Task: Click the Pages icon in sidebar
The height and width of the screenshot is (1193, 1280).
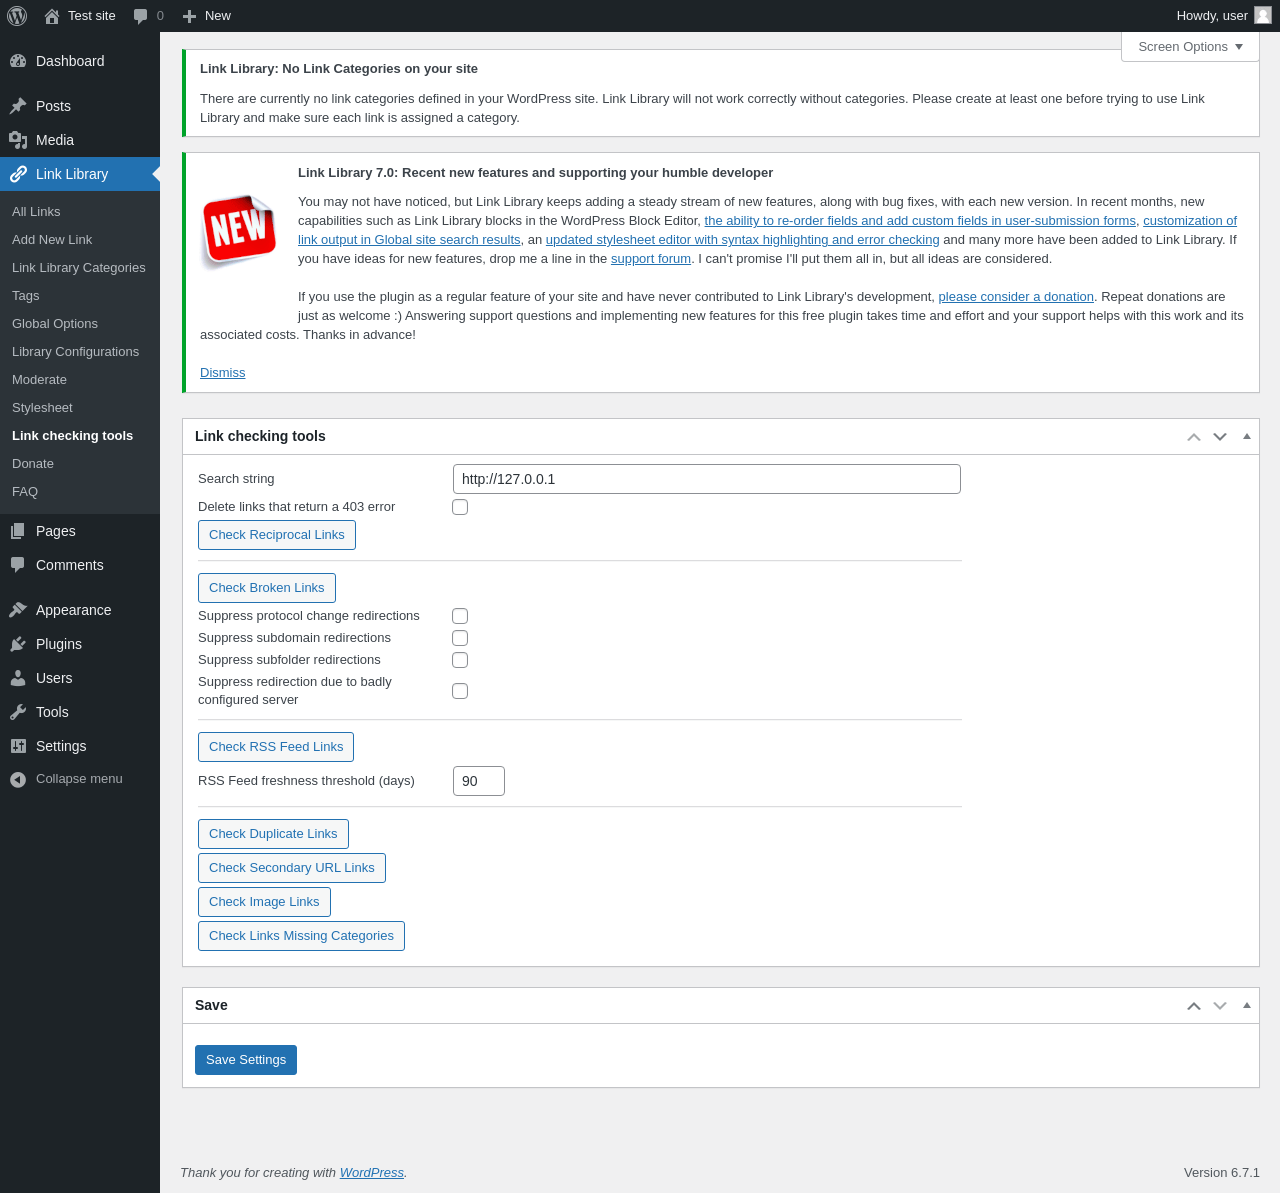Action: tap(18, 531)
